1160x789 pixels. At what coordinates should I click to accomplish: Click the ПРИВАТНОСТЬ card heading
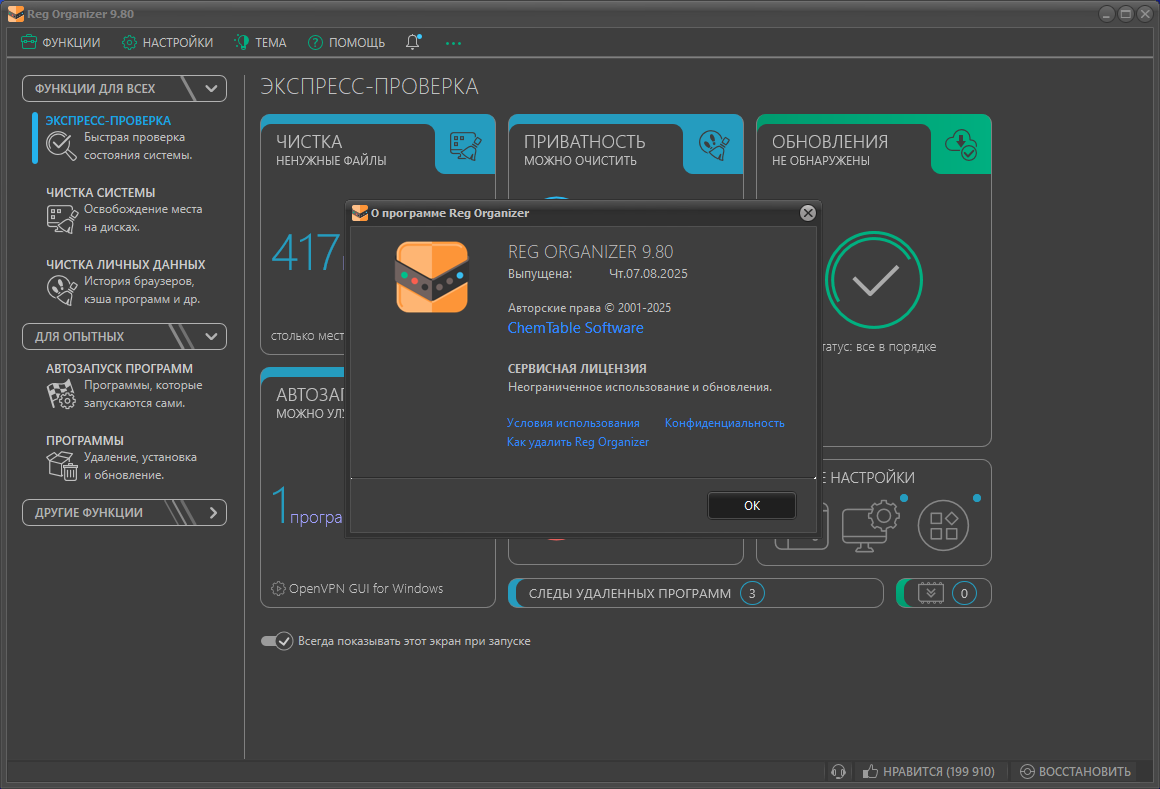click(584, 141)
